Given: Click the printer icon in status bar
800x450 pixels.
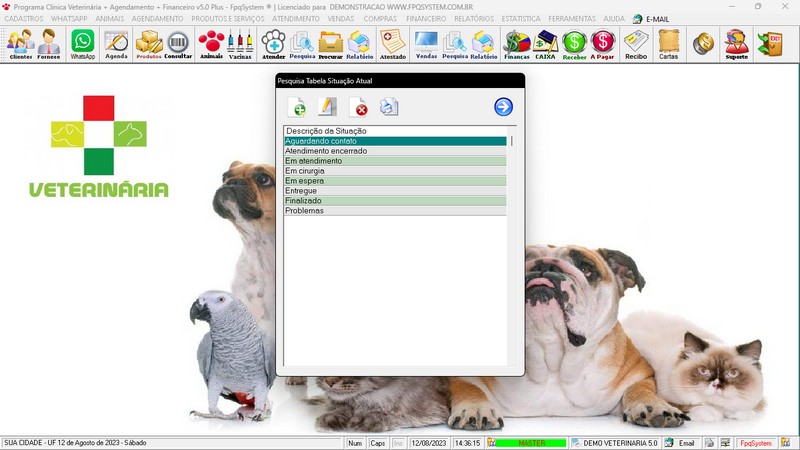Looking at the screenshot, I should 709,443.
